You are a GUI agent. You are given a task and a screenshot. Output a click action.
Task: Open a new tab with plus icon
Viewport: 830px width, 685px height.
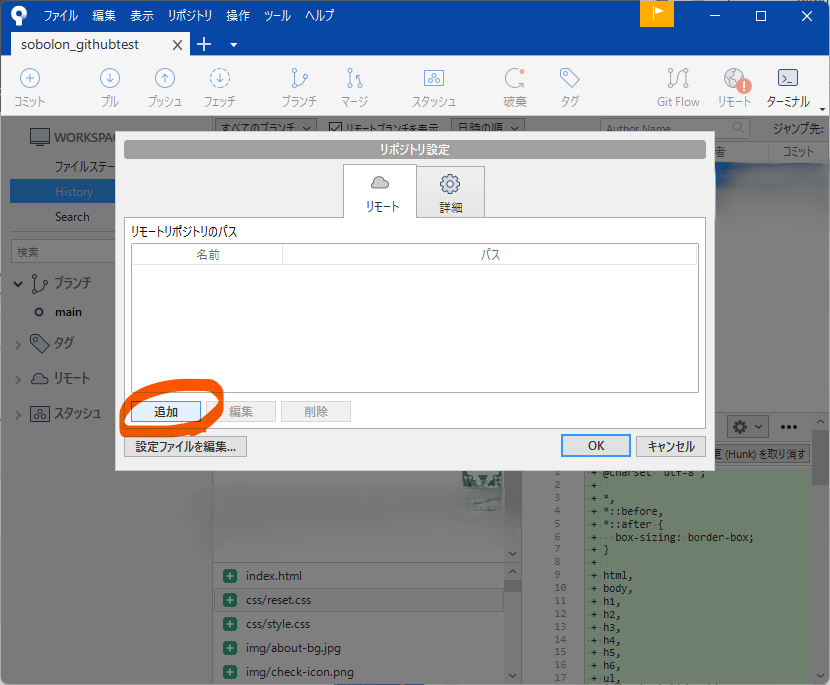click(204, 44)
